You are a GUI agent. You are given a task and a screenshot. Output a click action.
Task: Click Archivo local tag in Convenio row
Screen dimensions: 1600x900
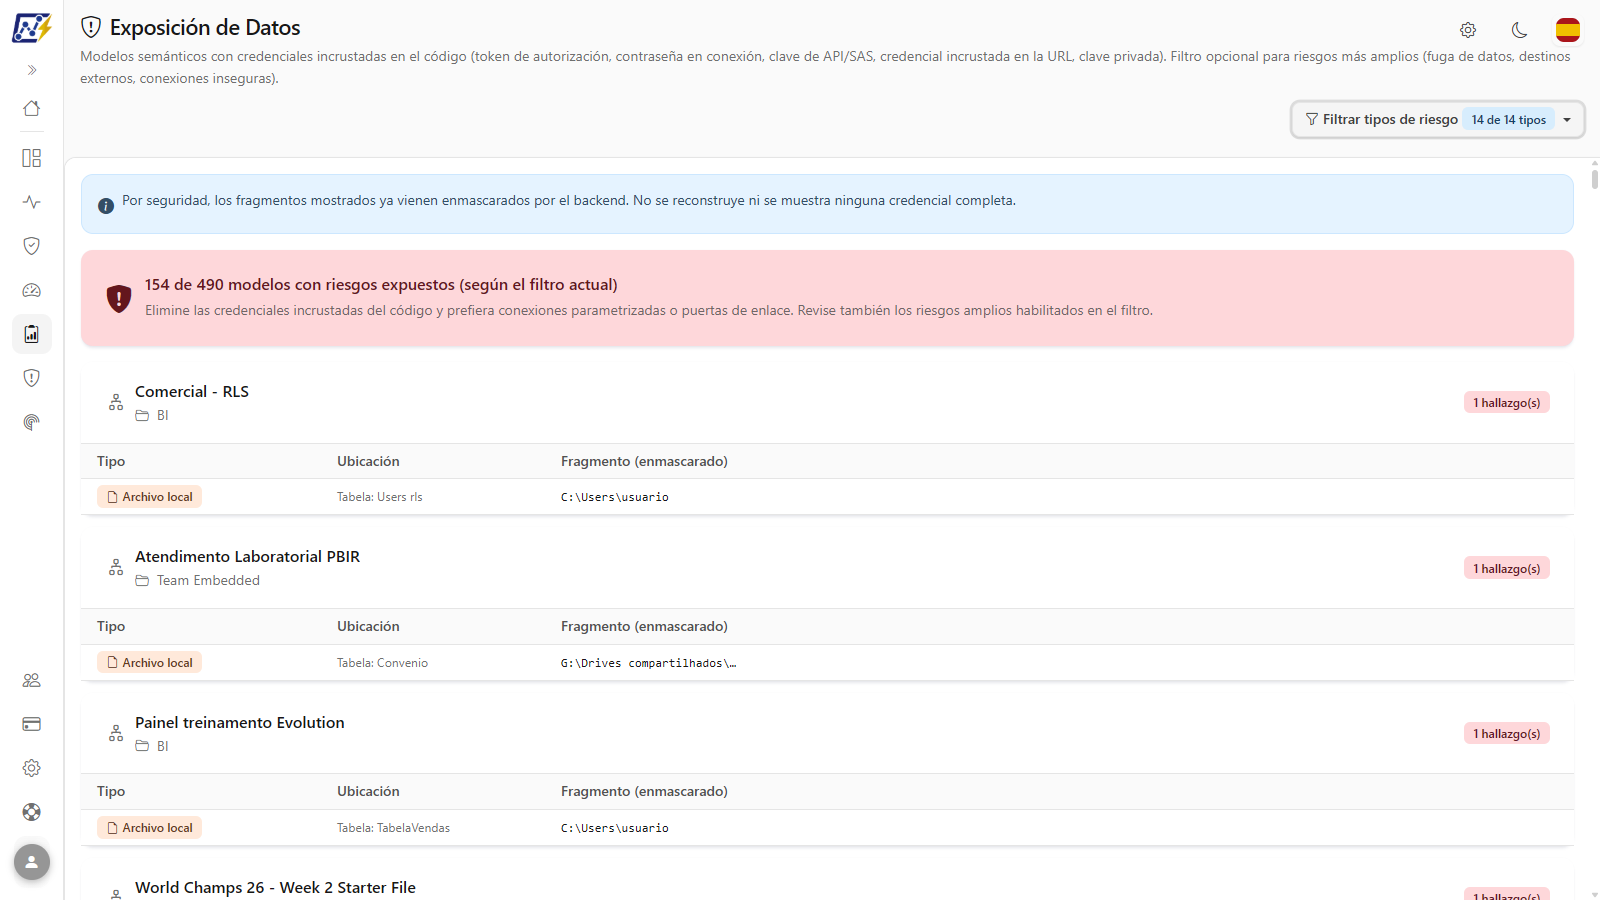tap(150, 663)
